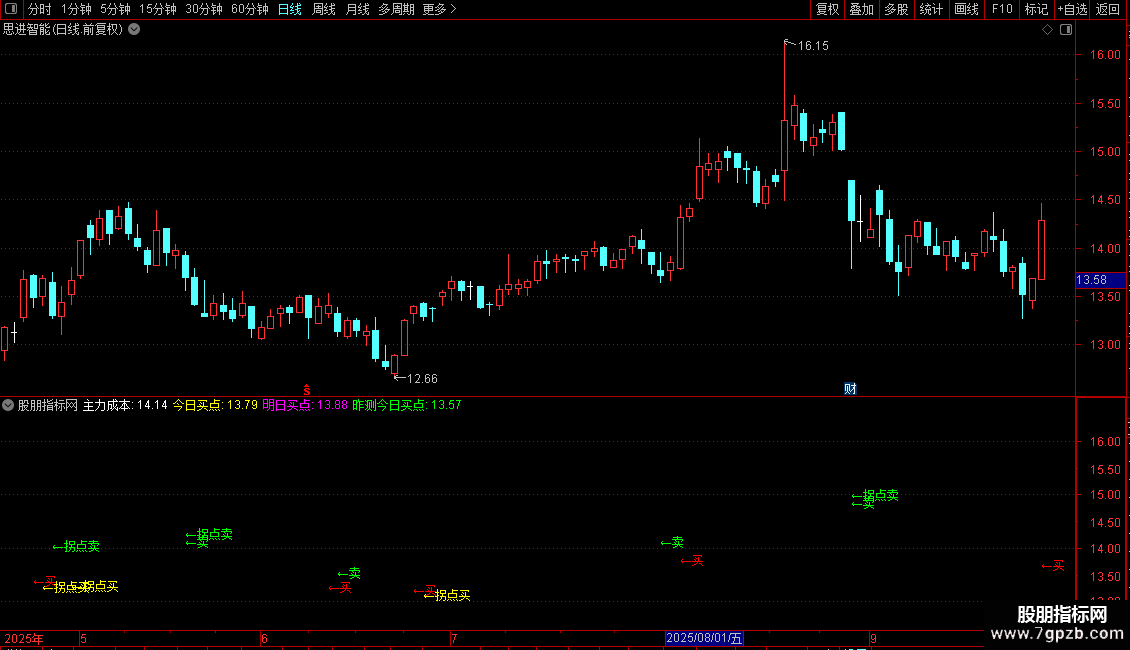Click month 5 on time axis
Image resolution: width=1130 pixels, height=650 pixels.
tap(84, 639)
